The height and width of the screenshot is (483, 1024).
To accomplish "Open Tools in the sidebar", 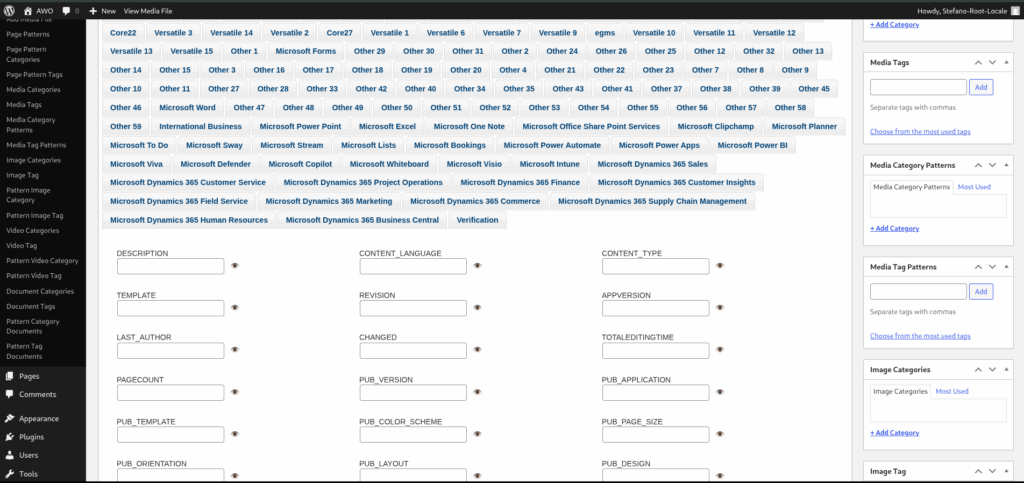I will coord(28,474).
